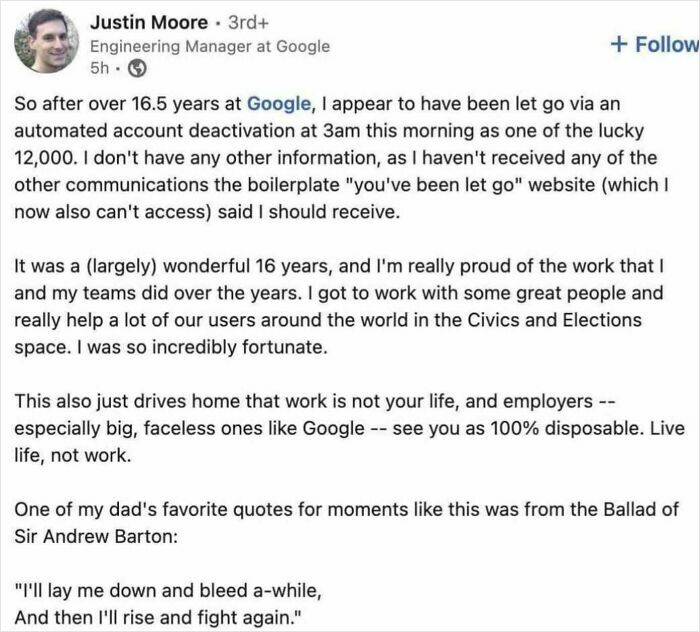The width and height of the screenshot is (700, 632).
Task: Click the plus icon beside Follow
Action: point(619,44)
